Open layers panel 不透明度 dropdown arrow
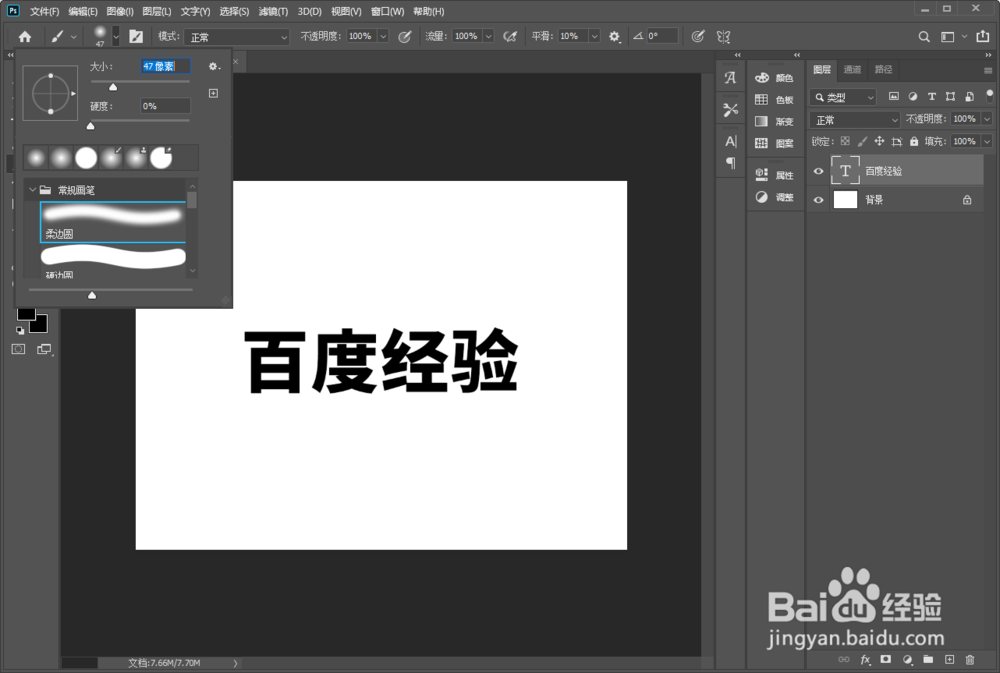Image resolution: width=1000 pixels, height=673 pixels. [987, 119]
